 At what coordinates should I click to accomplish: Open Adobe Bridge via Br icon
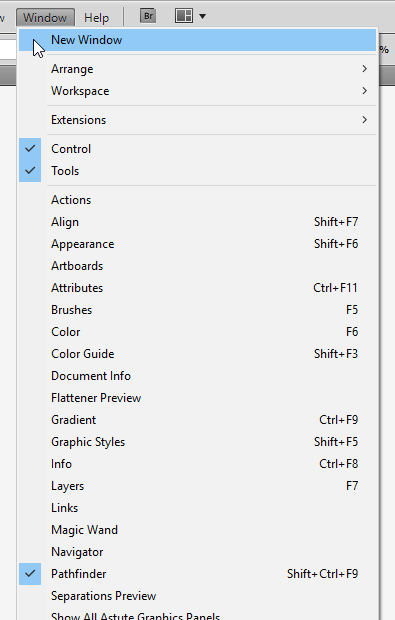pyautogui.click(x=148, y=16)
